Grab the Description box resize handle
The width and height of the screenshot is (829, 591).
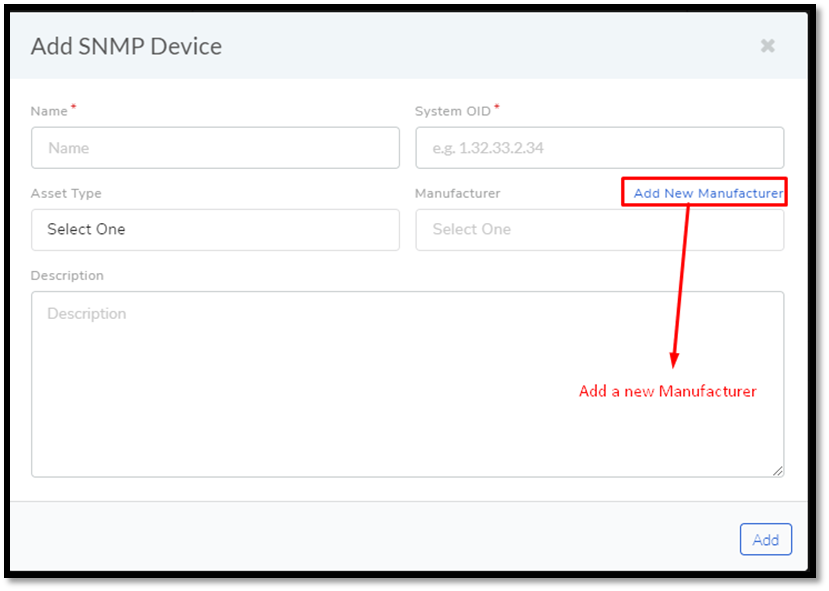click(x=777, y=471)
